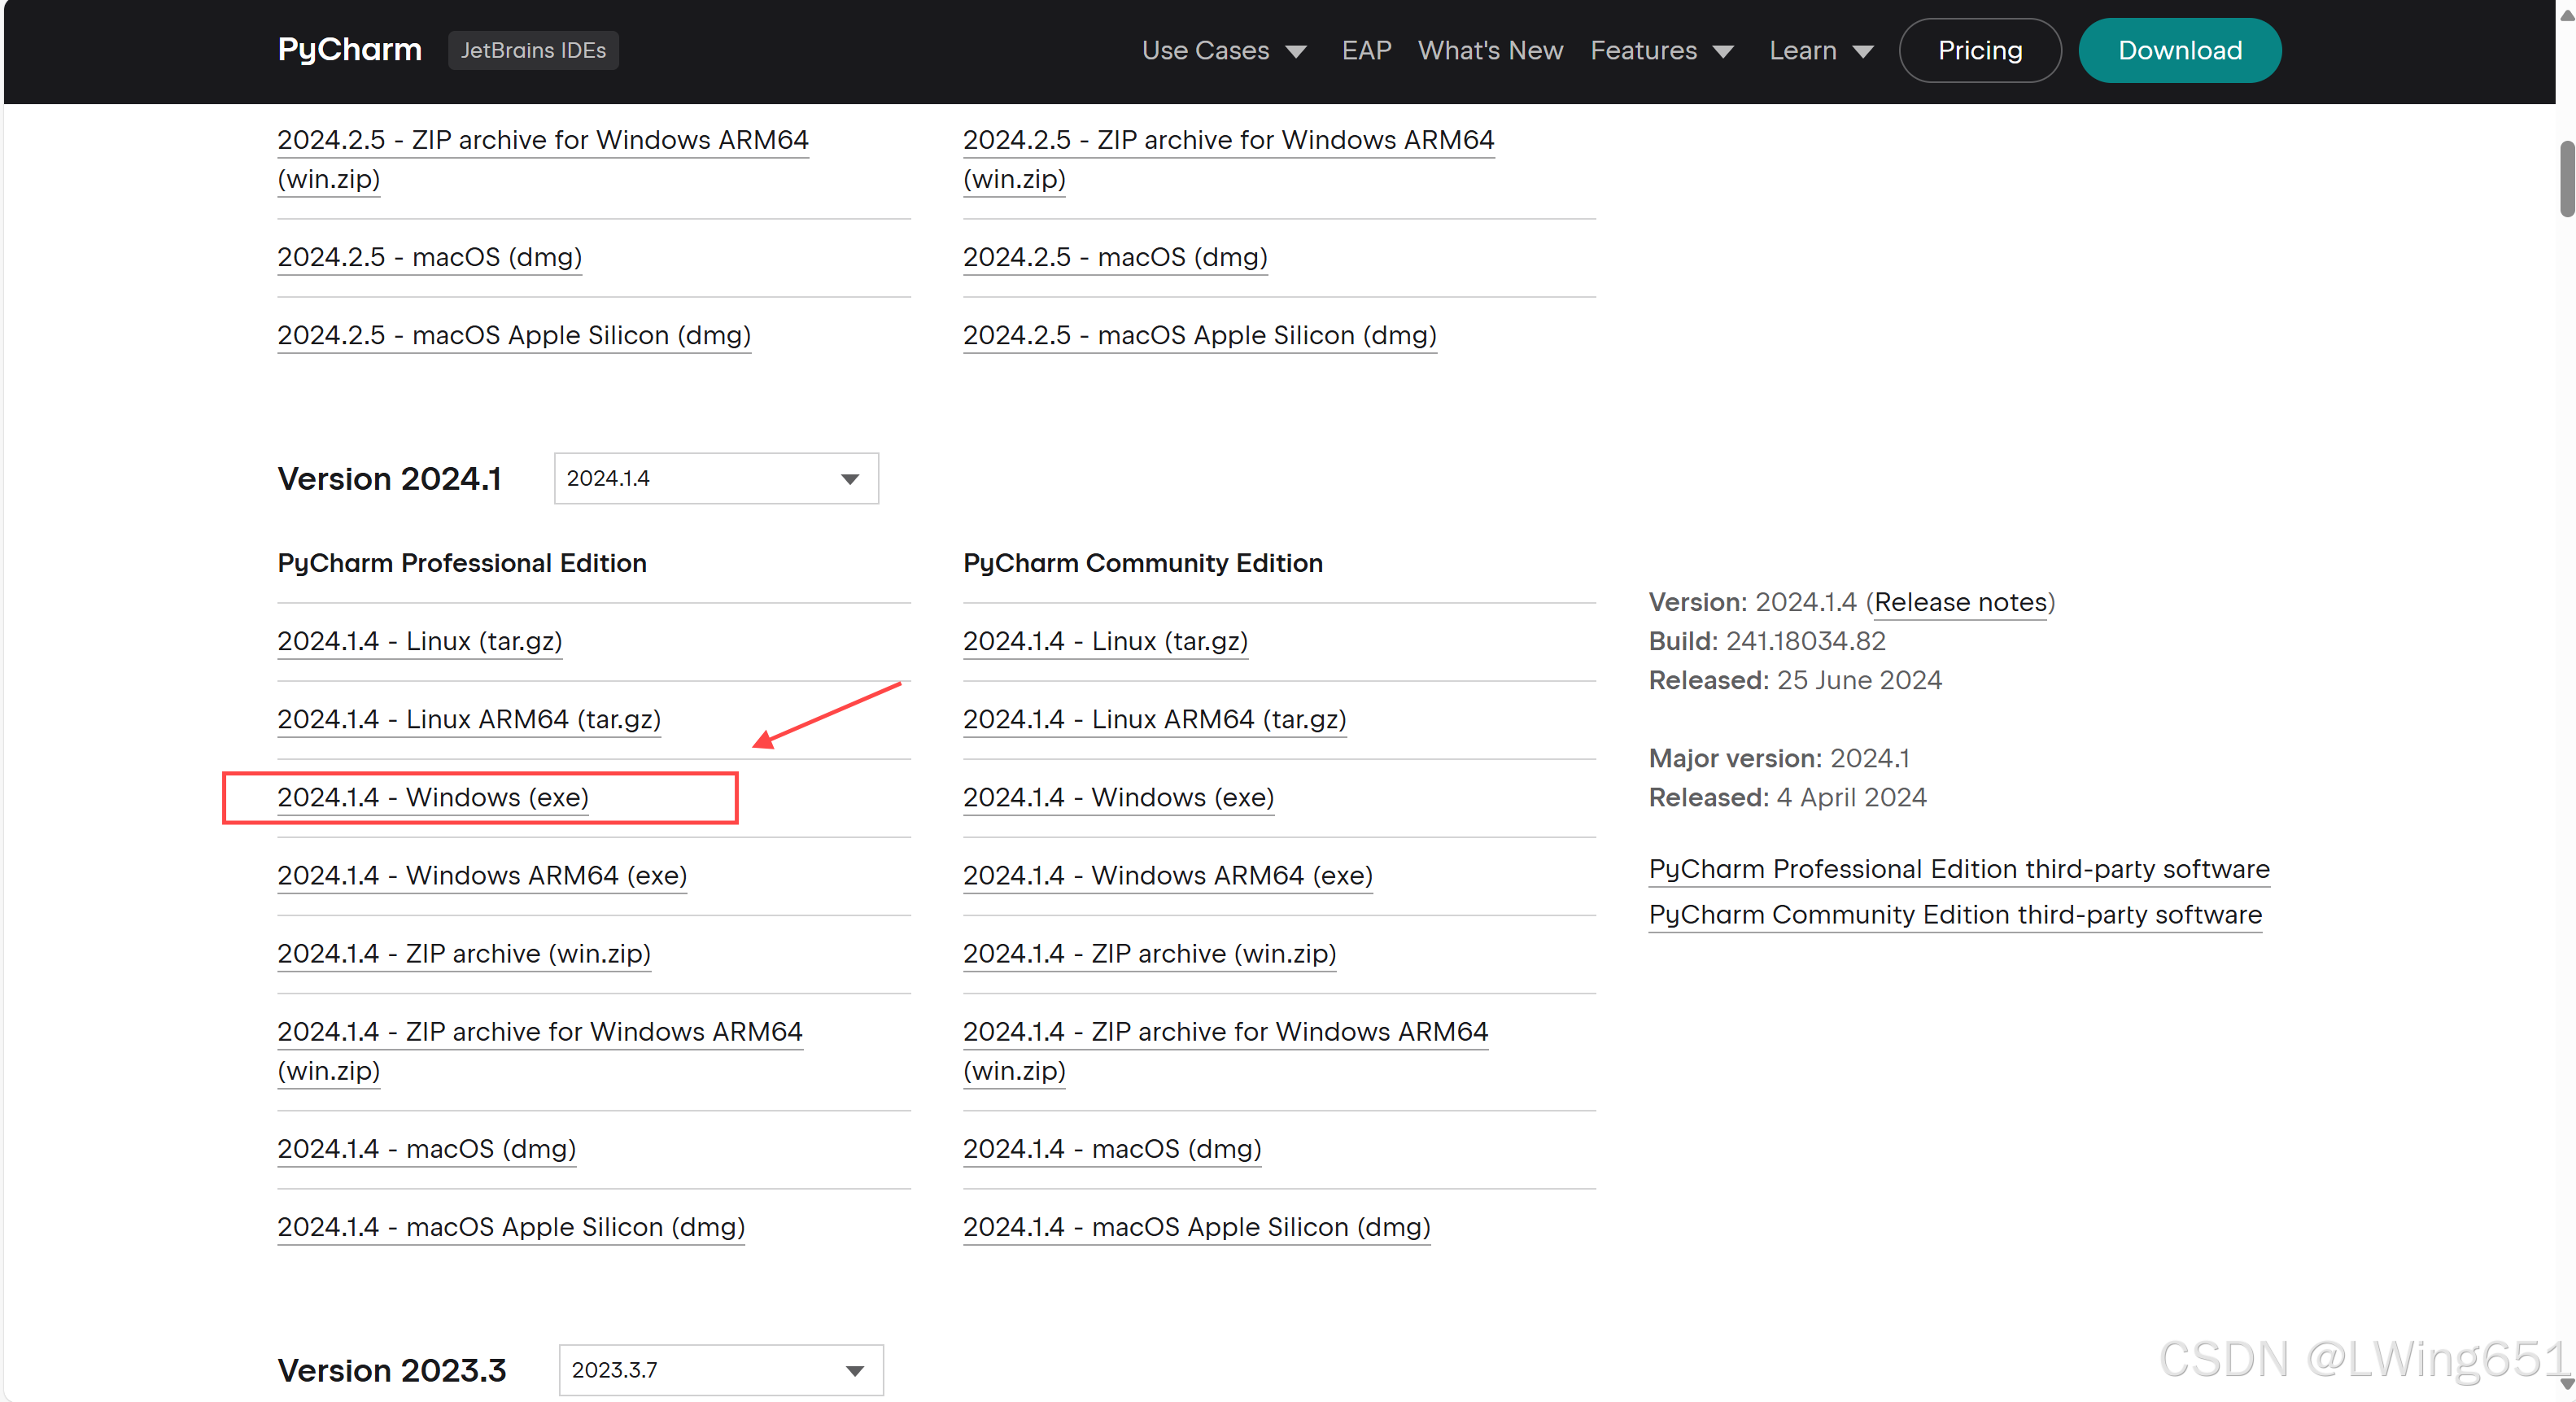Download Professional 2024.1.4 Windows (exe)
This screenshot has height=1402, width=2576.
point(432,797)
